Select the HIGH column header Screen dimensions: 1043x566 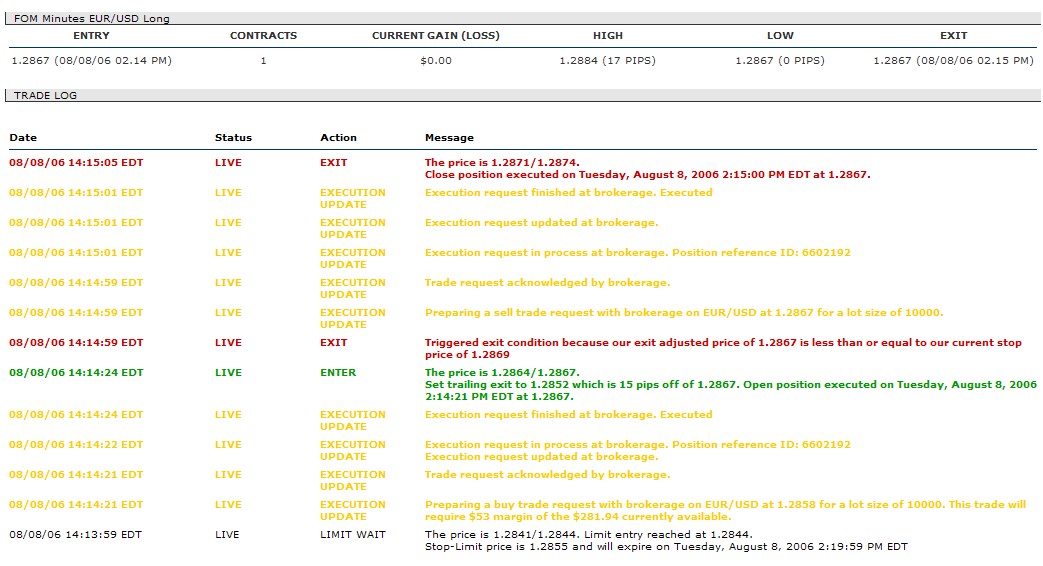click(607, 36)
